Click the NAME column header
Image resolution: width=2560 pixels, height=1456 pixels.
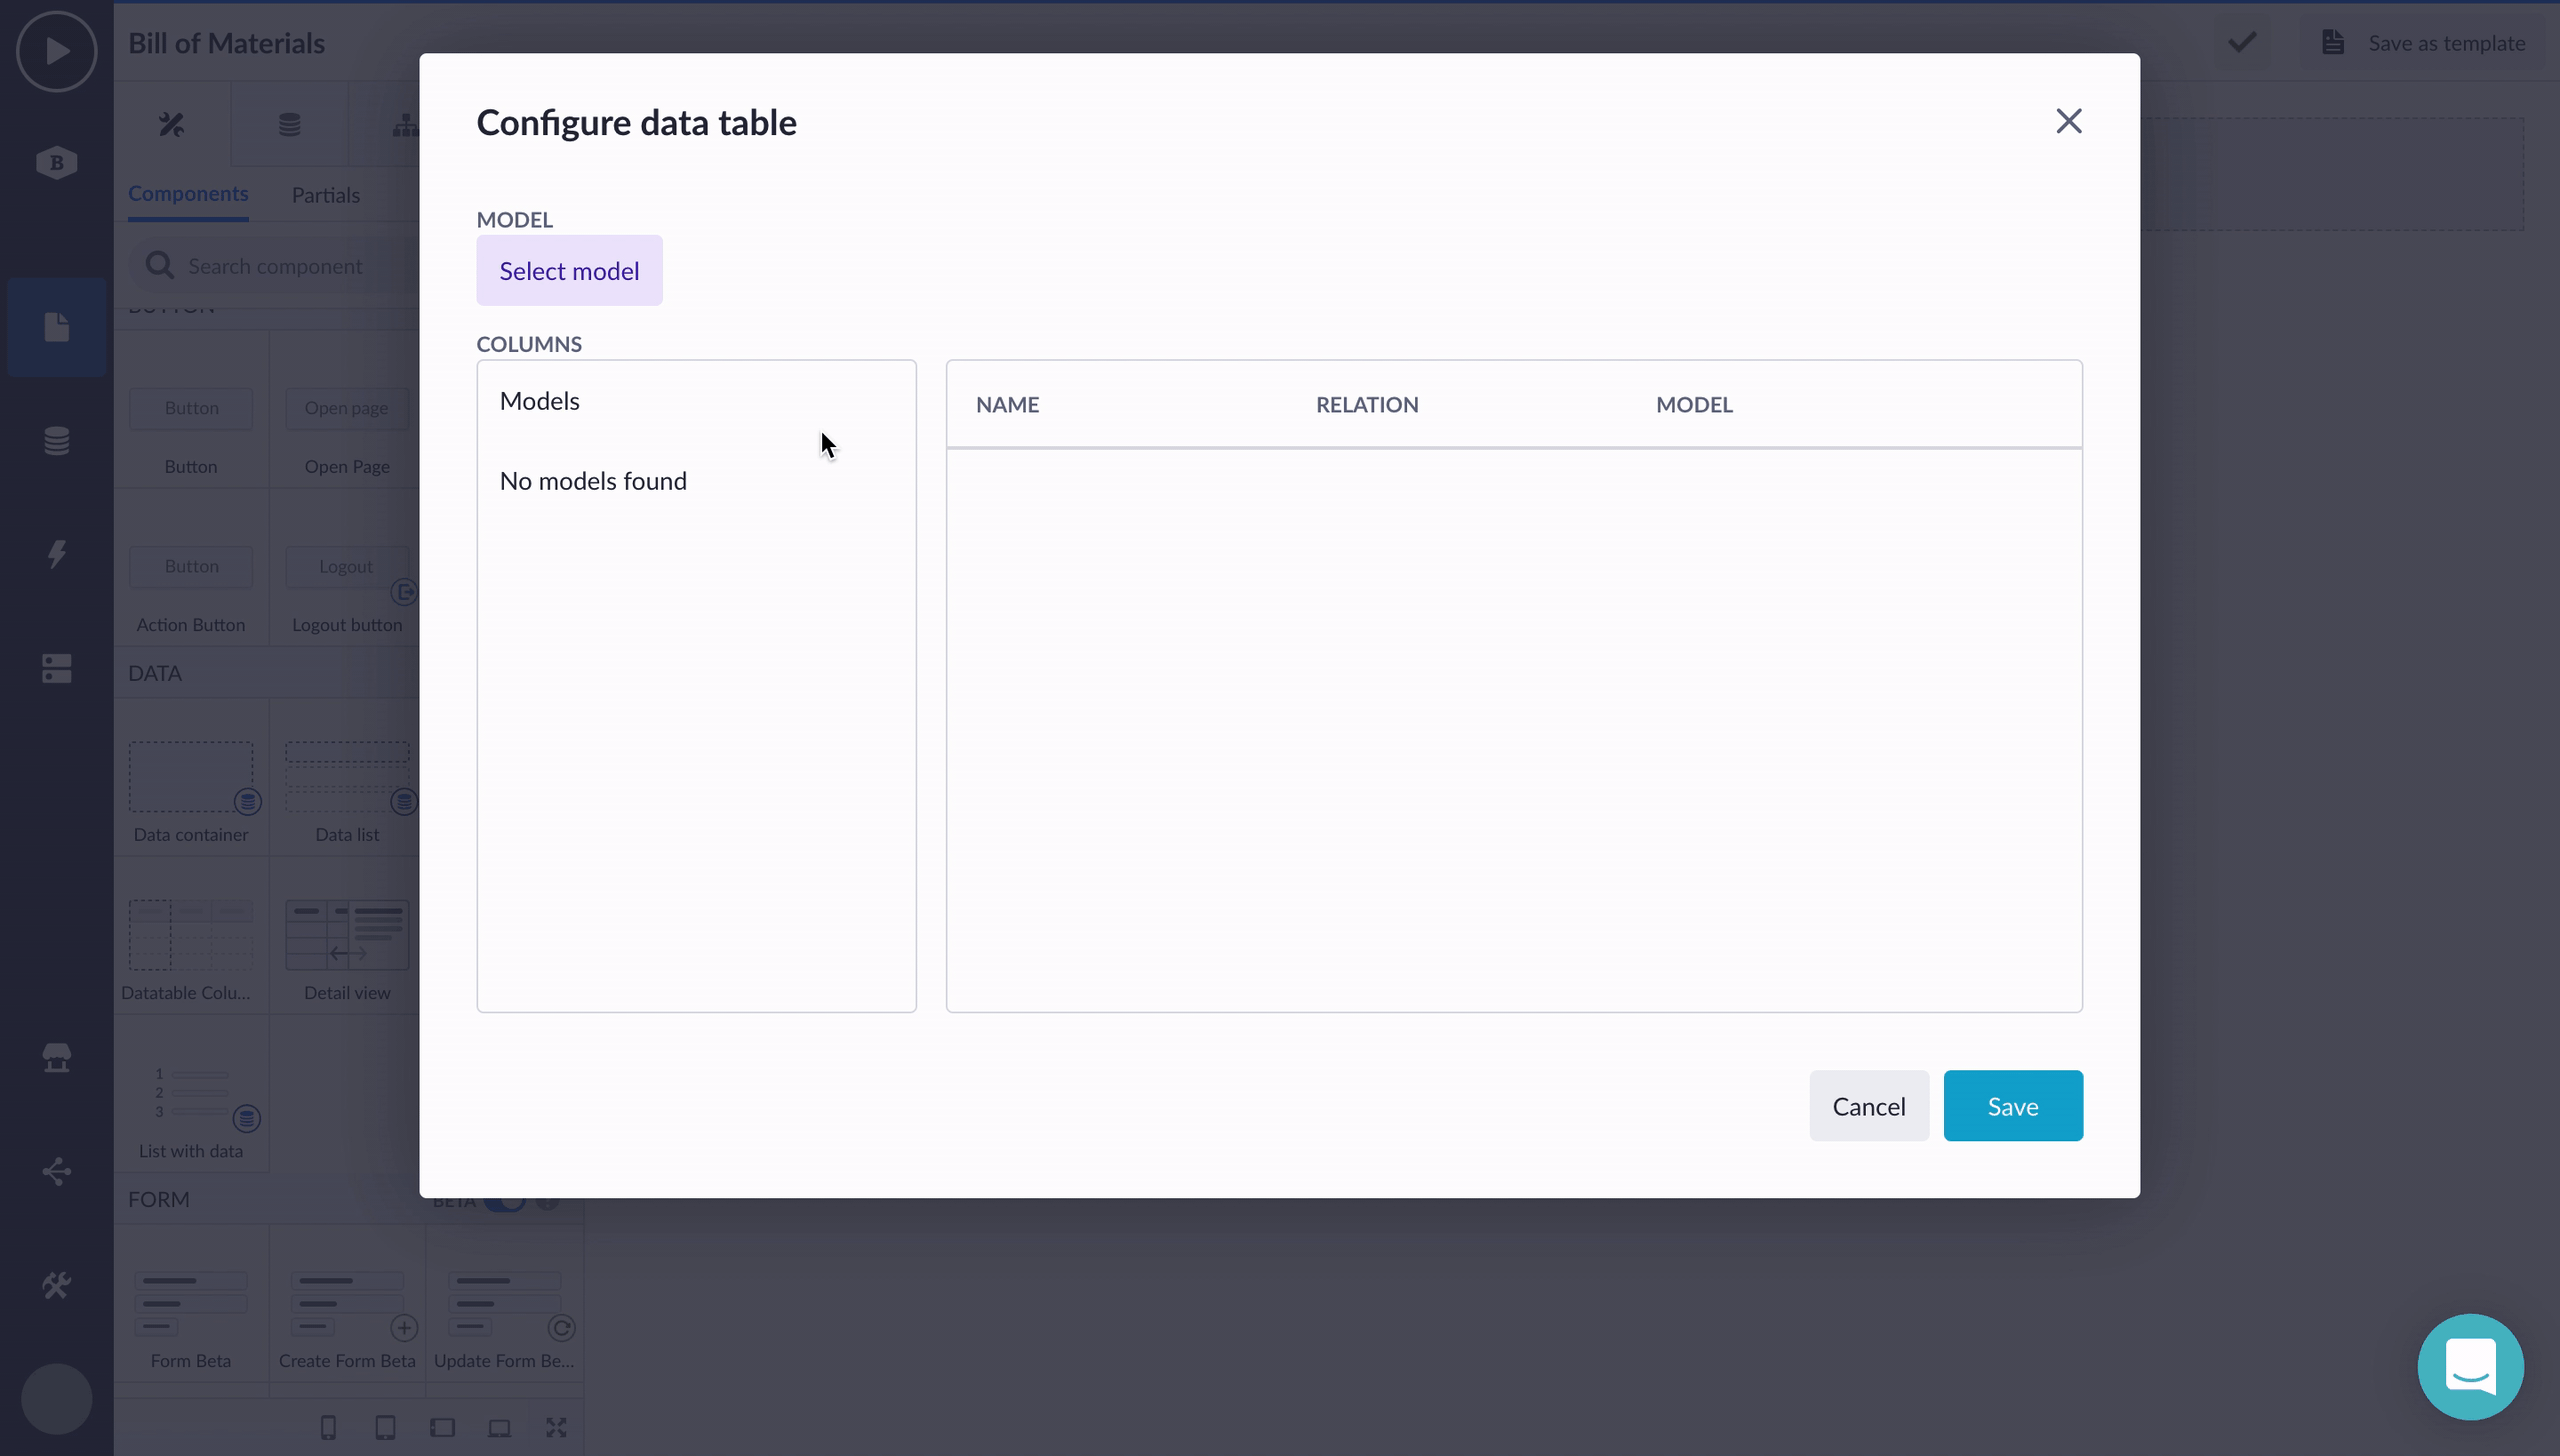click(1007, 404)
